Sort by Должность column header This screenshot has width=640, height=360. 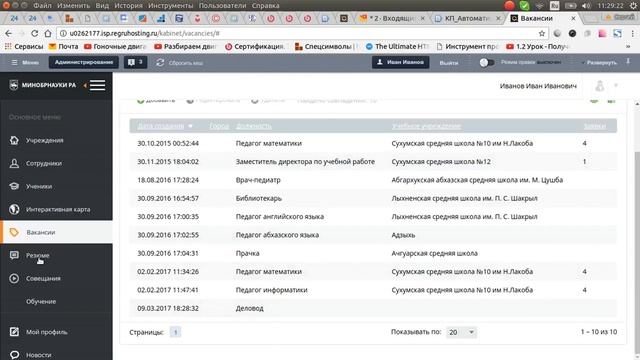[253, 126]
